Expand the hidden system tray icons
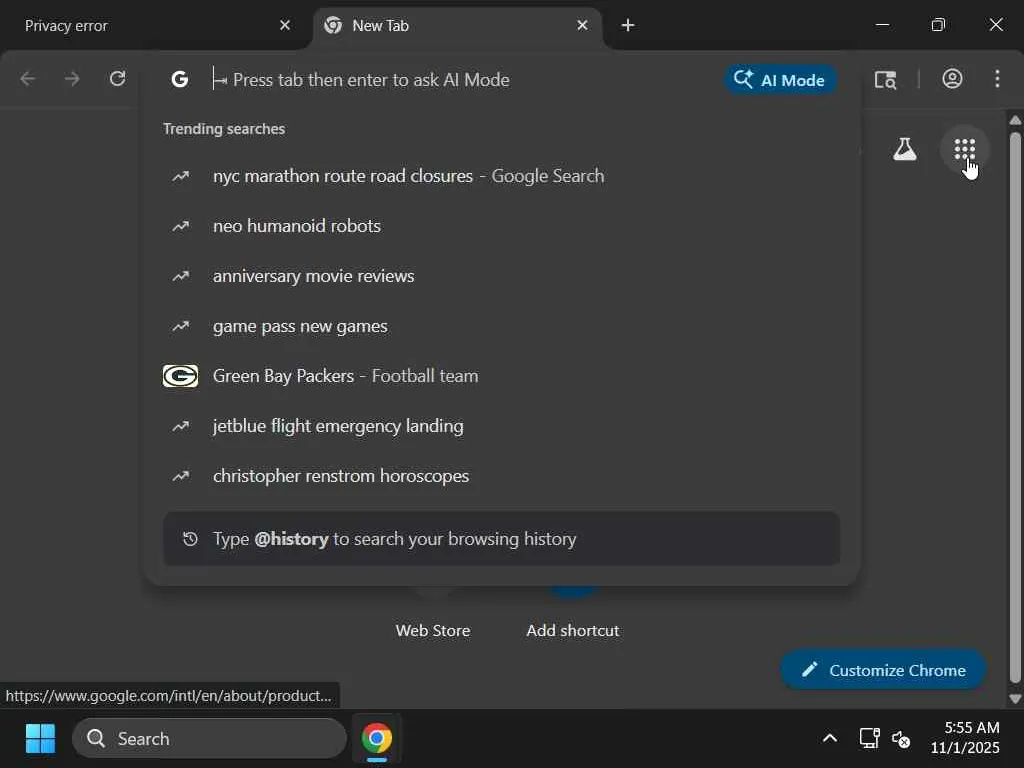 coord(829,739)
